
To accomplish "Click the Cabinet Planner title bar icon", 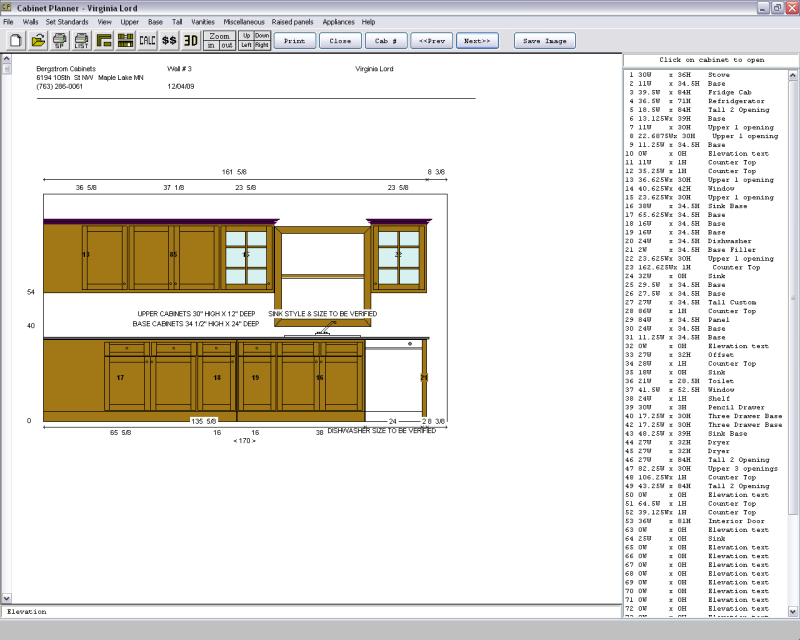I will coord(7,7).
